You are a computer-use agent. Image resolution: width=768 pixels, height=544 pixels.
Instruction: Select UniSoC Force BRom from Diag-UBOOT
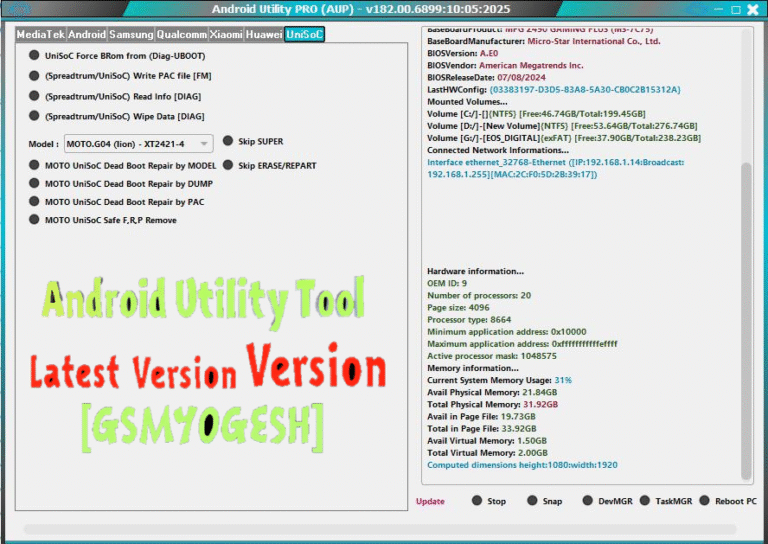pos(34,57)
